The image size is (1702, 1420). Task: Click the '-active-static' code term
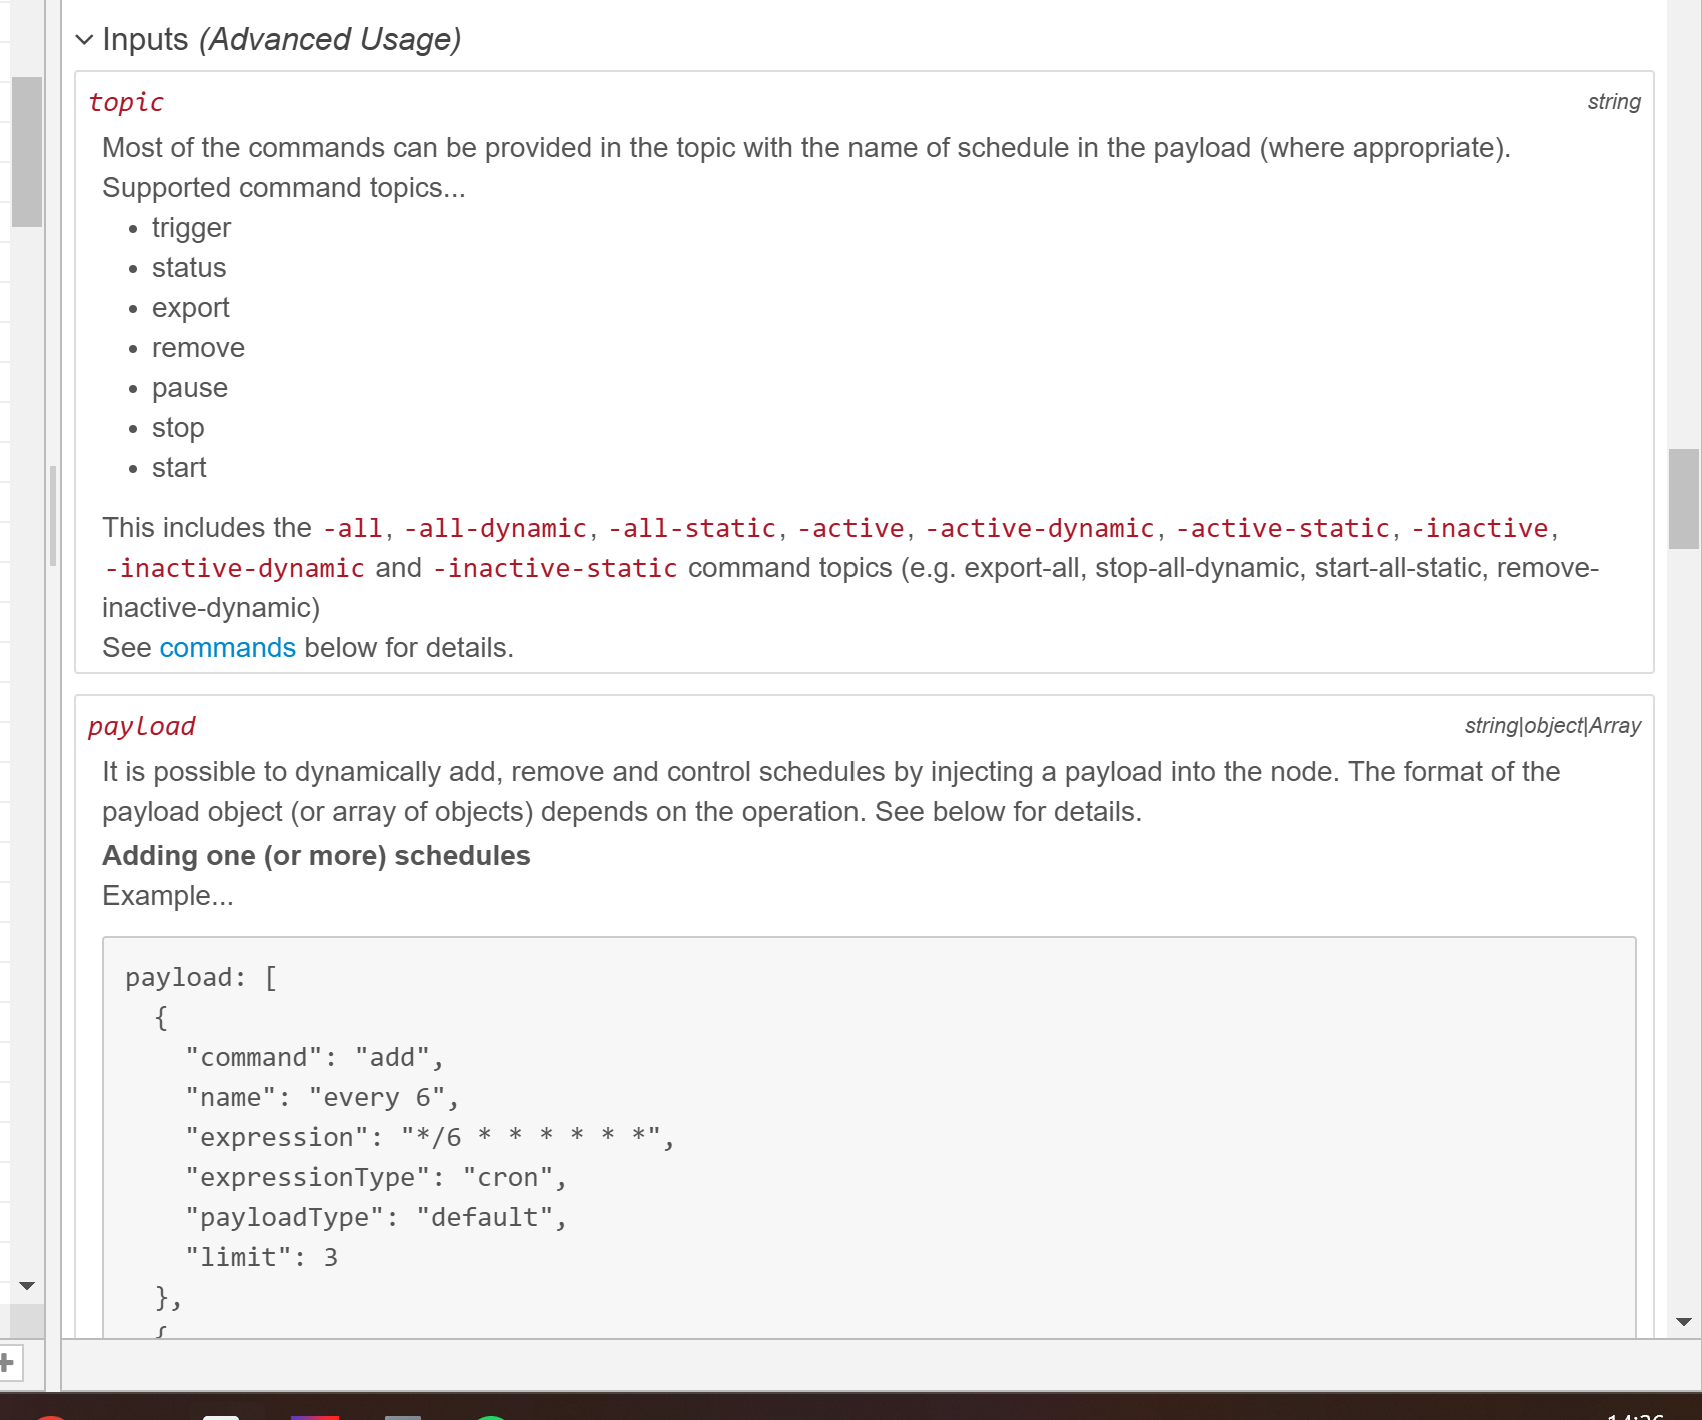pos(1283,528)
